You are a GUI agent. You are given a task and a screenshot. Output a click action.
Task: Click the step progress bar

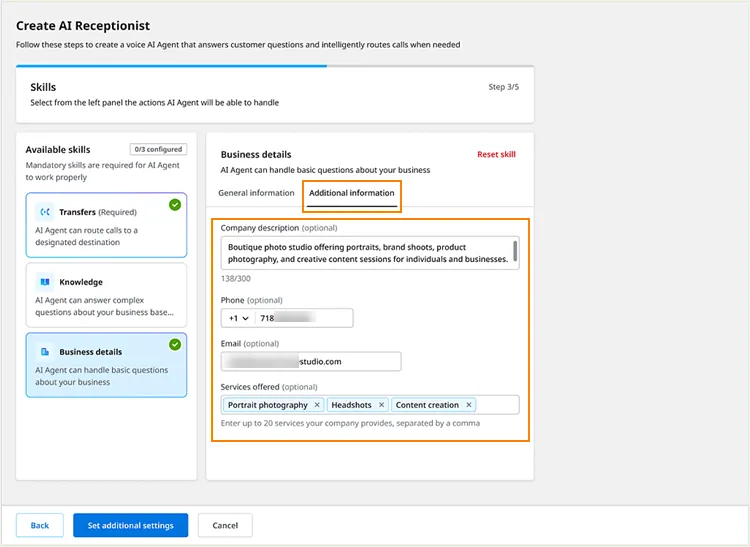coord(275,66)
